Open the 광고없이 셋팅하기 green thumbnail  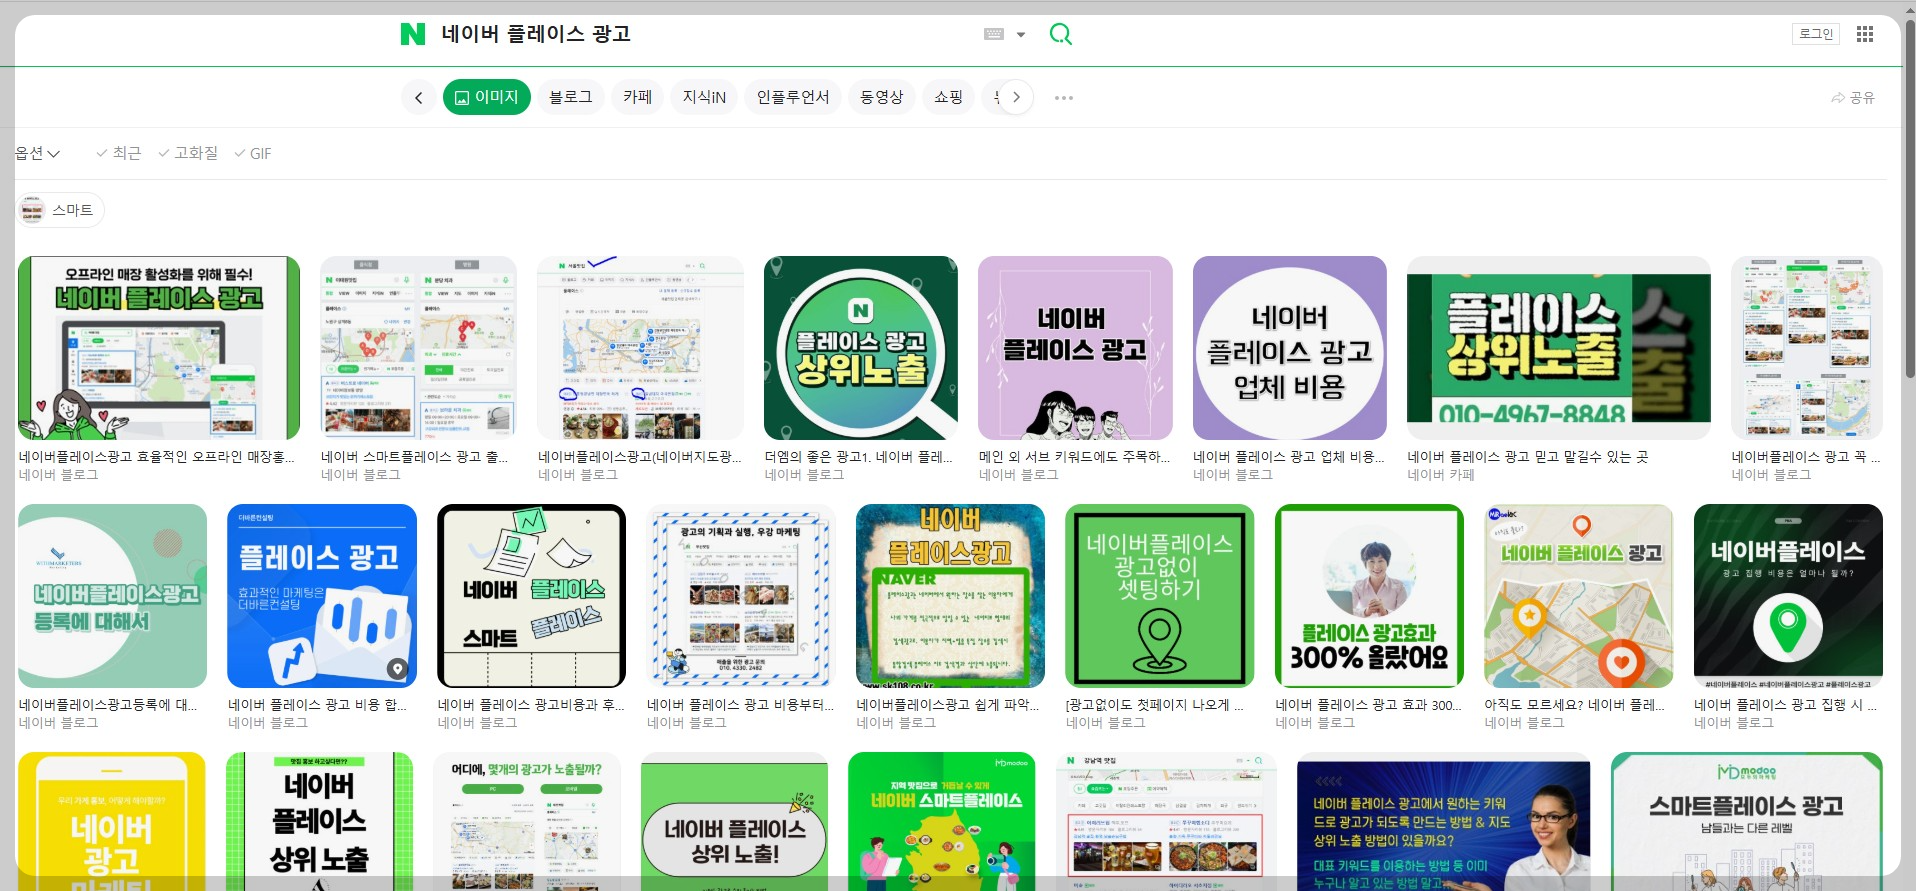tap(1160, 596)
